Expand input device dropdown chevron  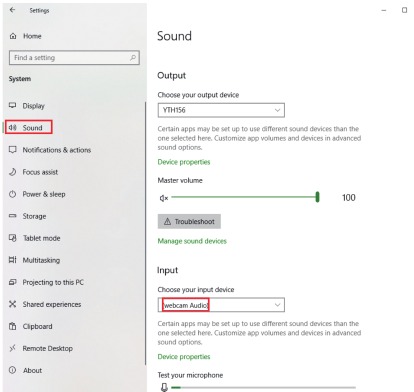coord(277,305)
